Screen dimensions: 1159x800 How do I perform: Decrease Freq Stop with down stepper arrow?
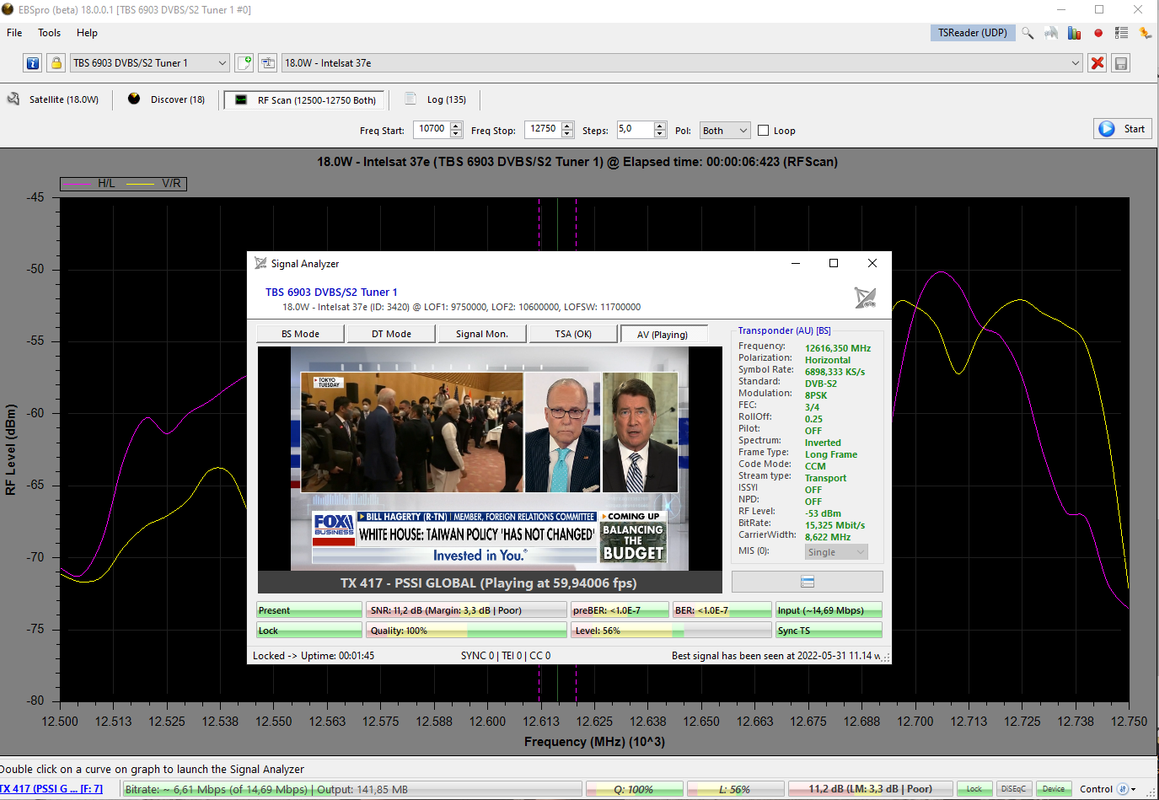567,135
